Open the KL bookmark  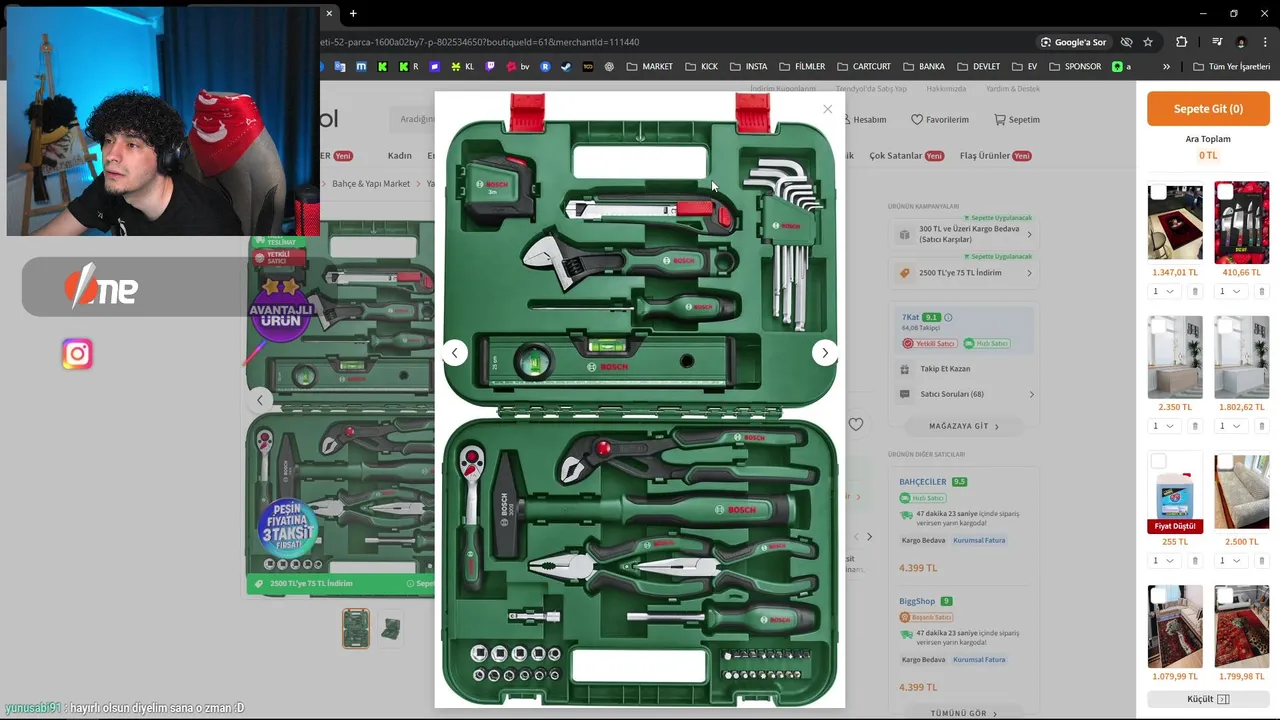462,66
